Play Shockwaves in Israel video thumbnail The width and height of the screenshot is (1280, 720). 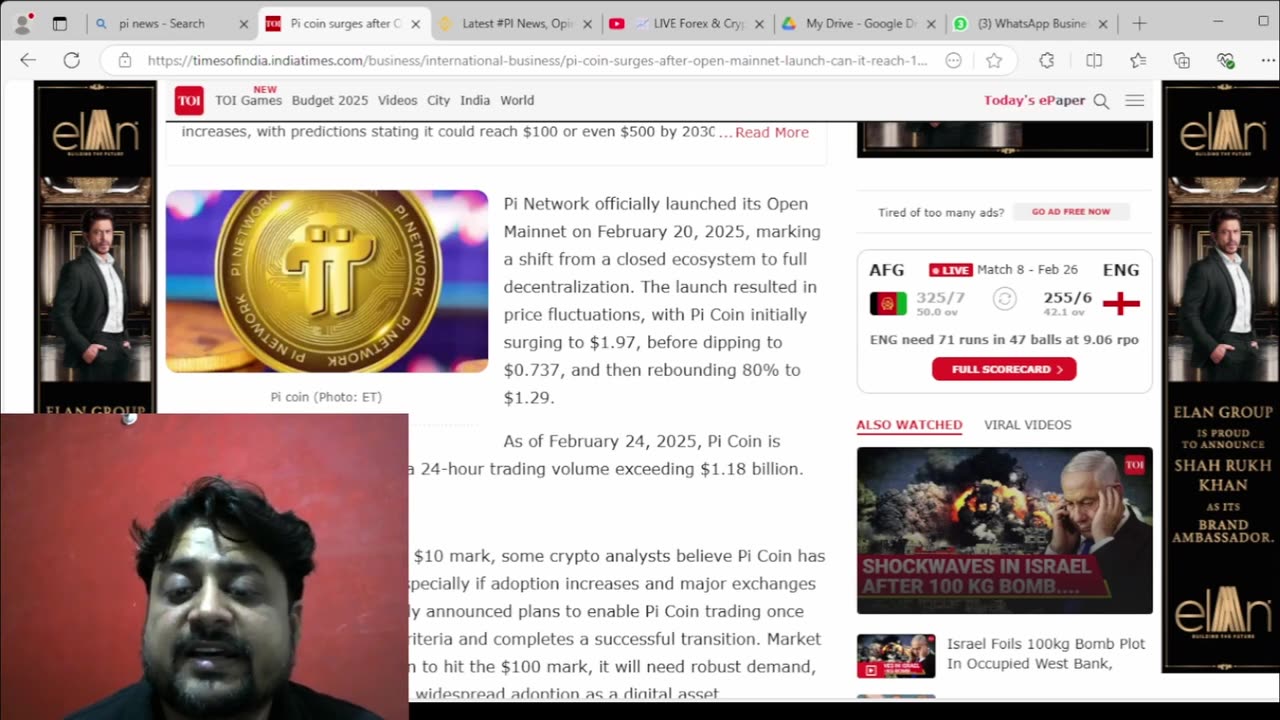tap(1004, 530)
